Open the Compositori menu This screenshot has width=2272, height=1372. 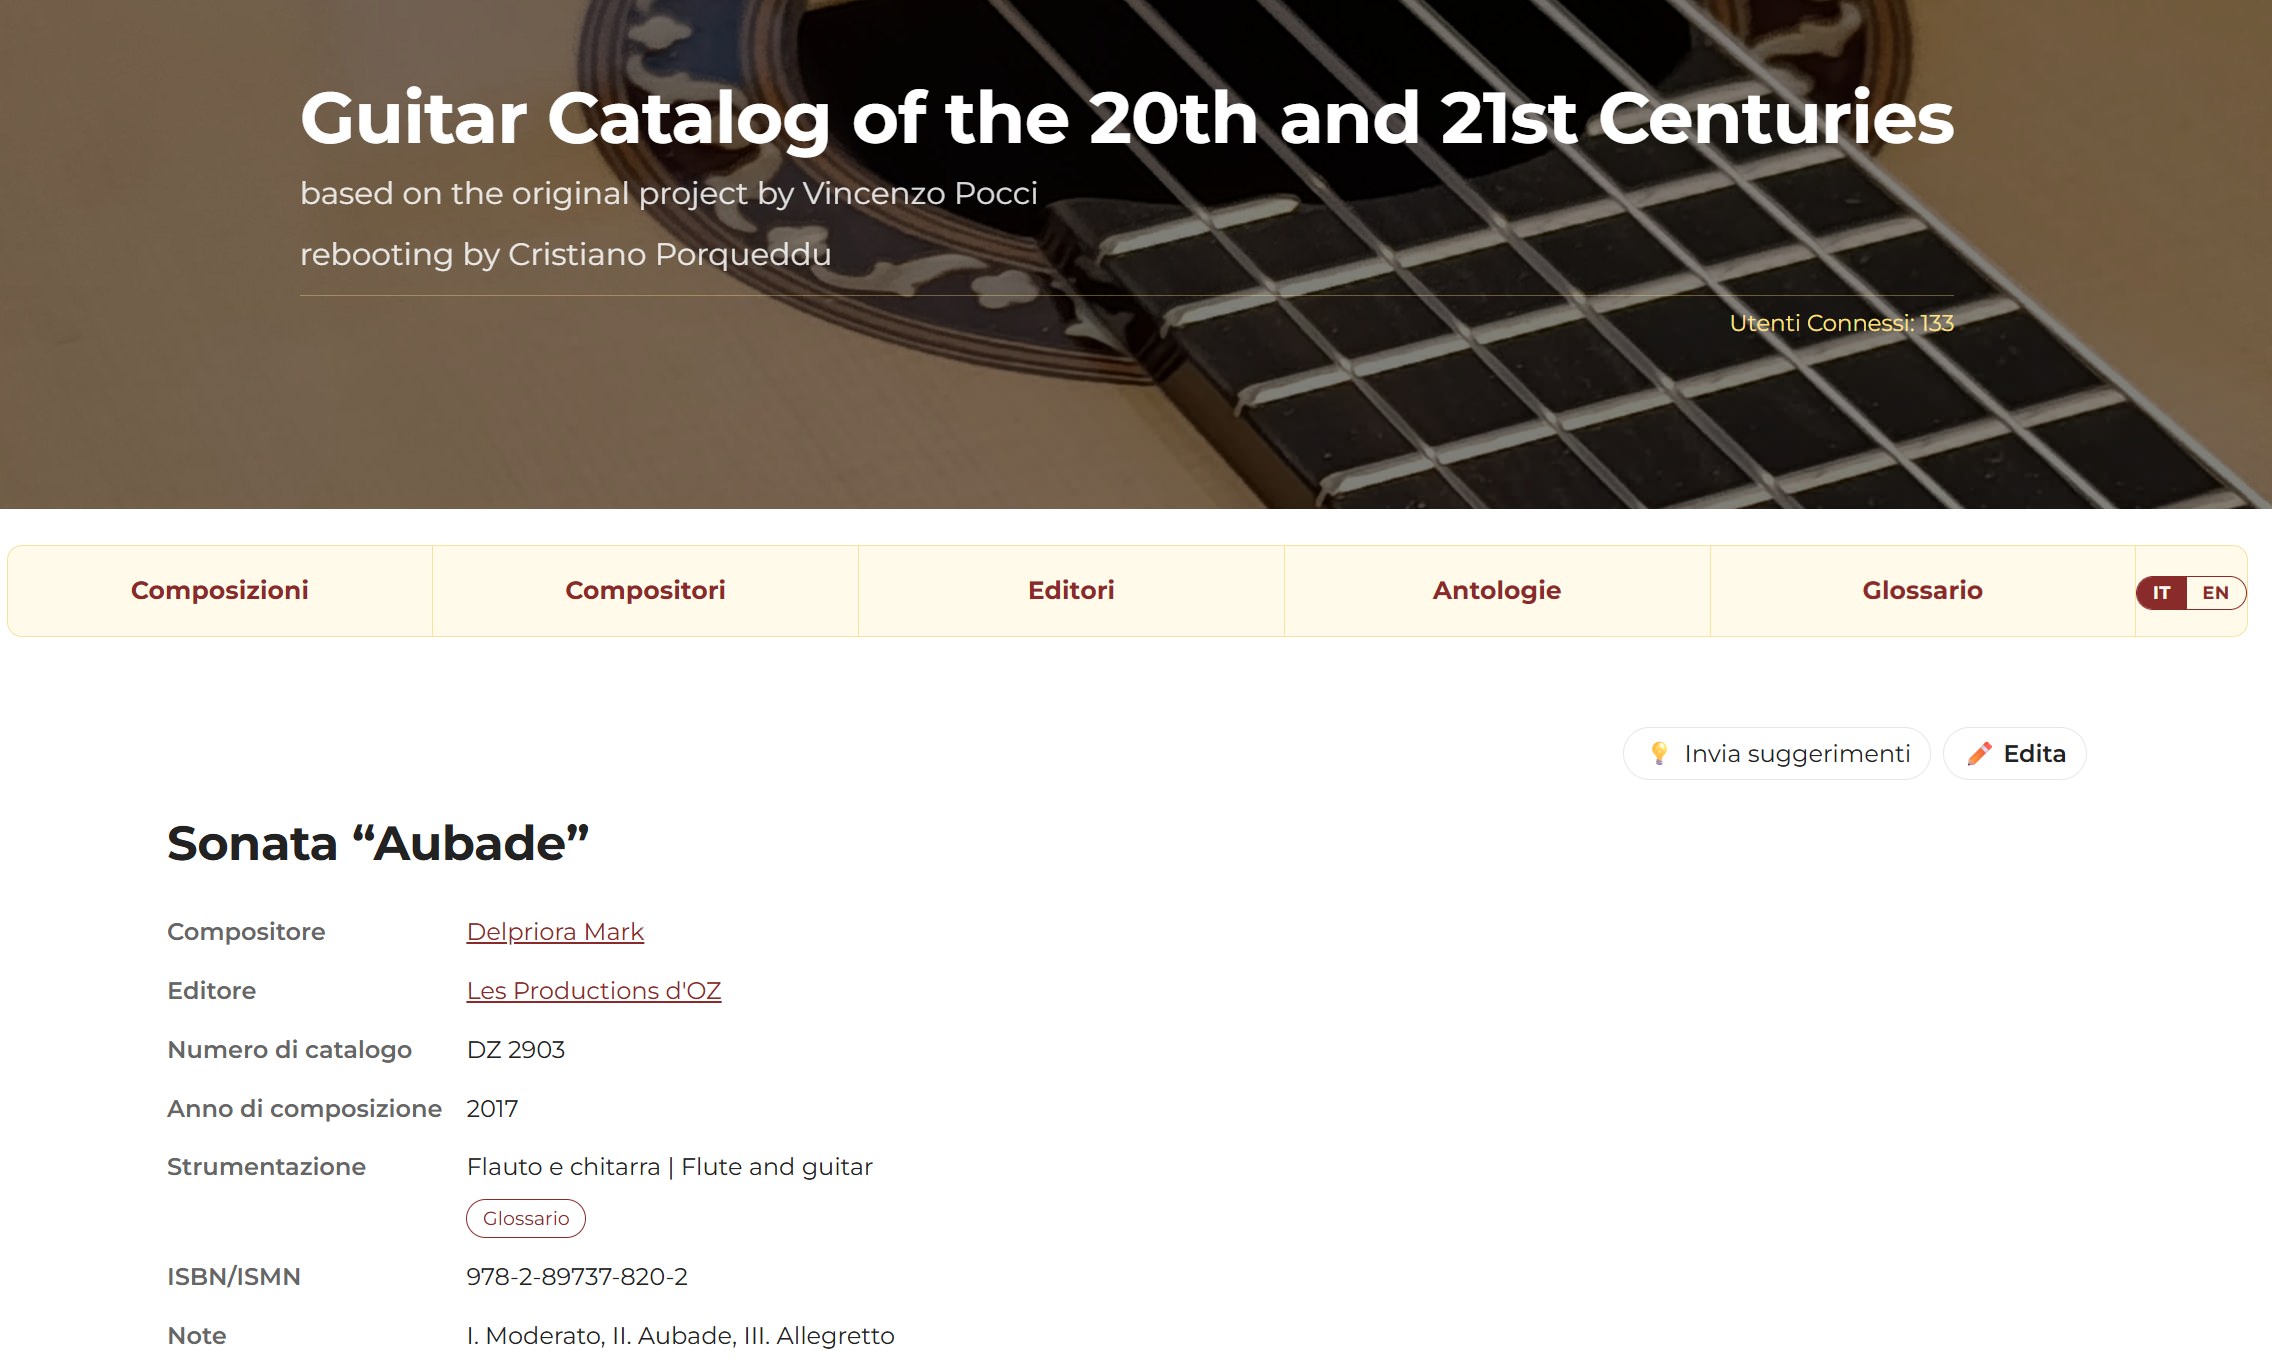(645, 591)
